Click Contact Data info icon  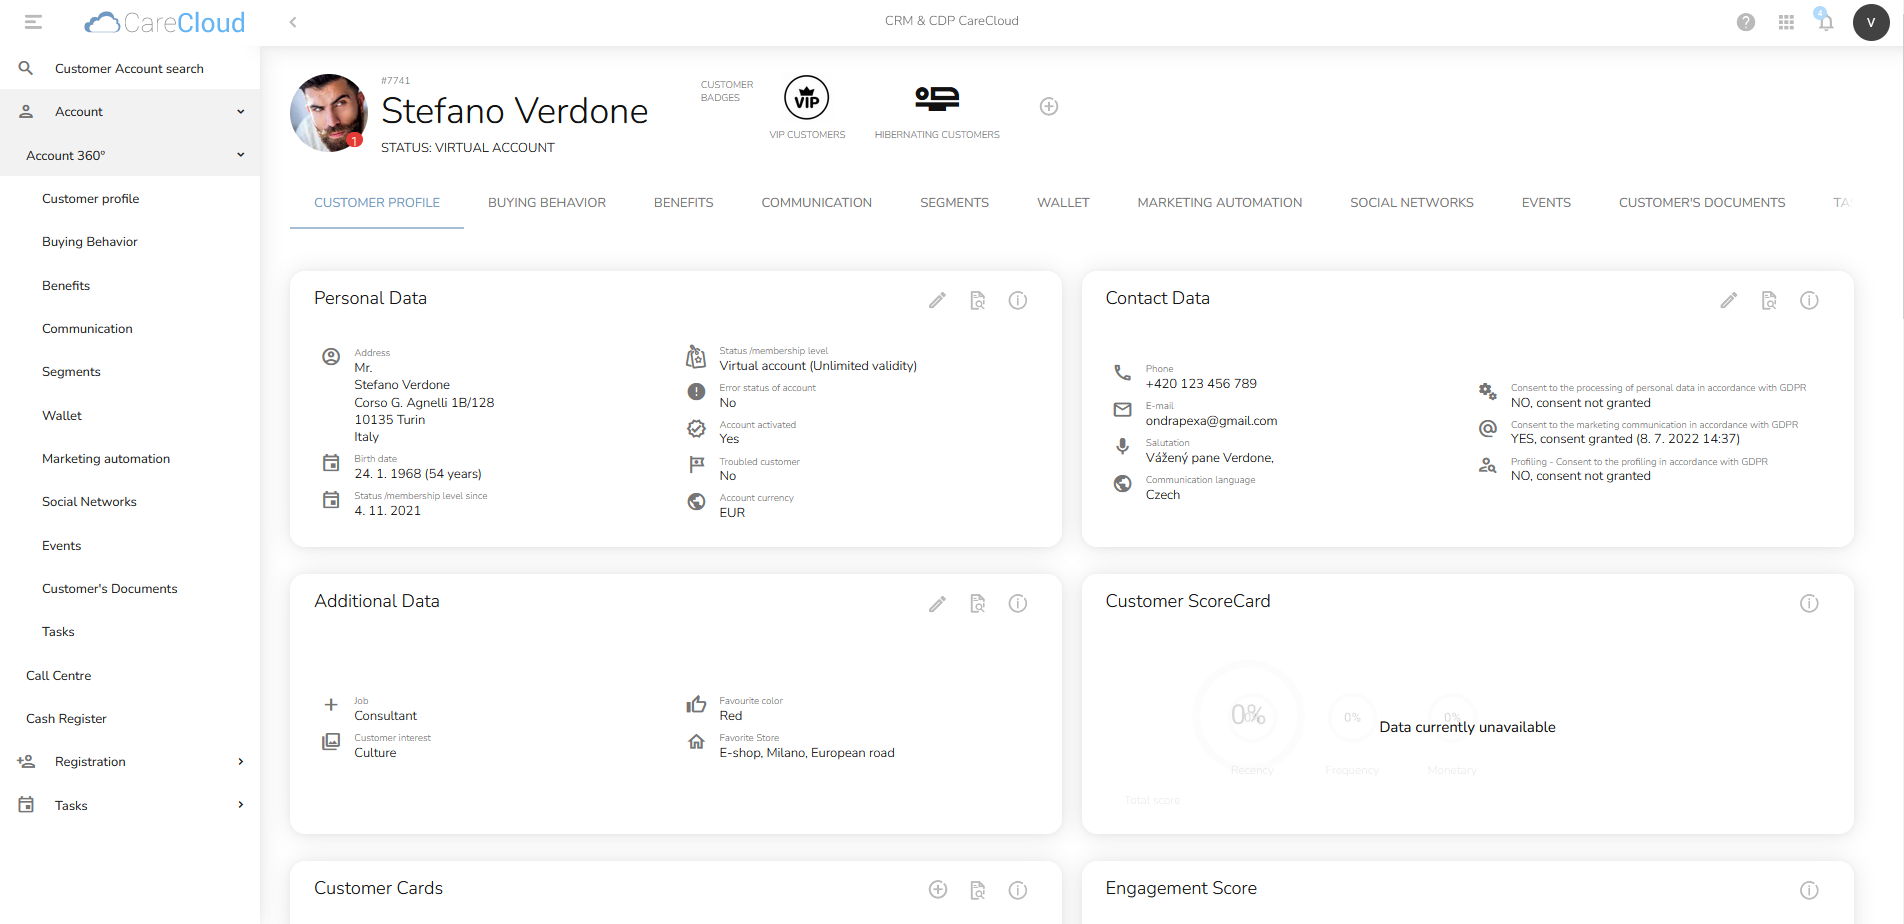coord(1809,300)
